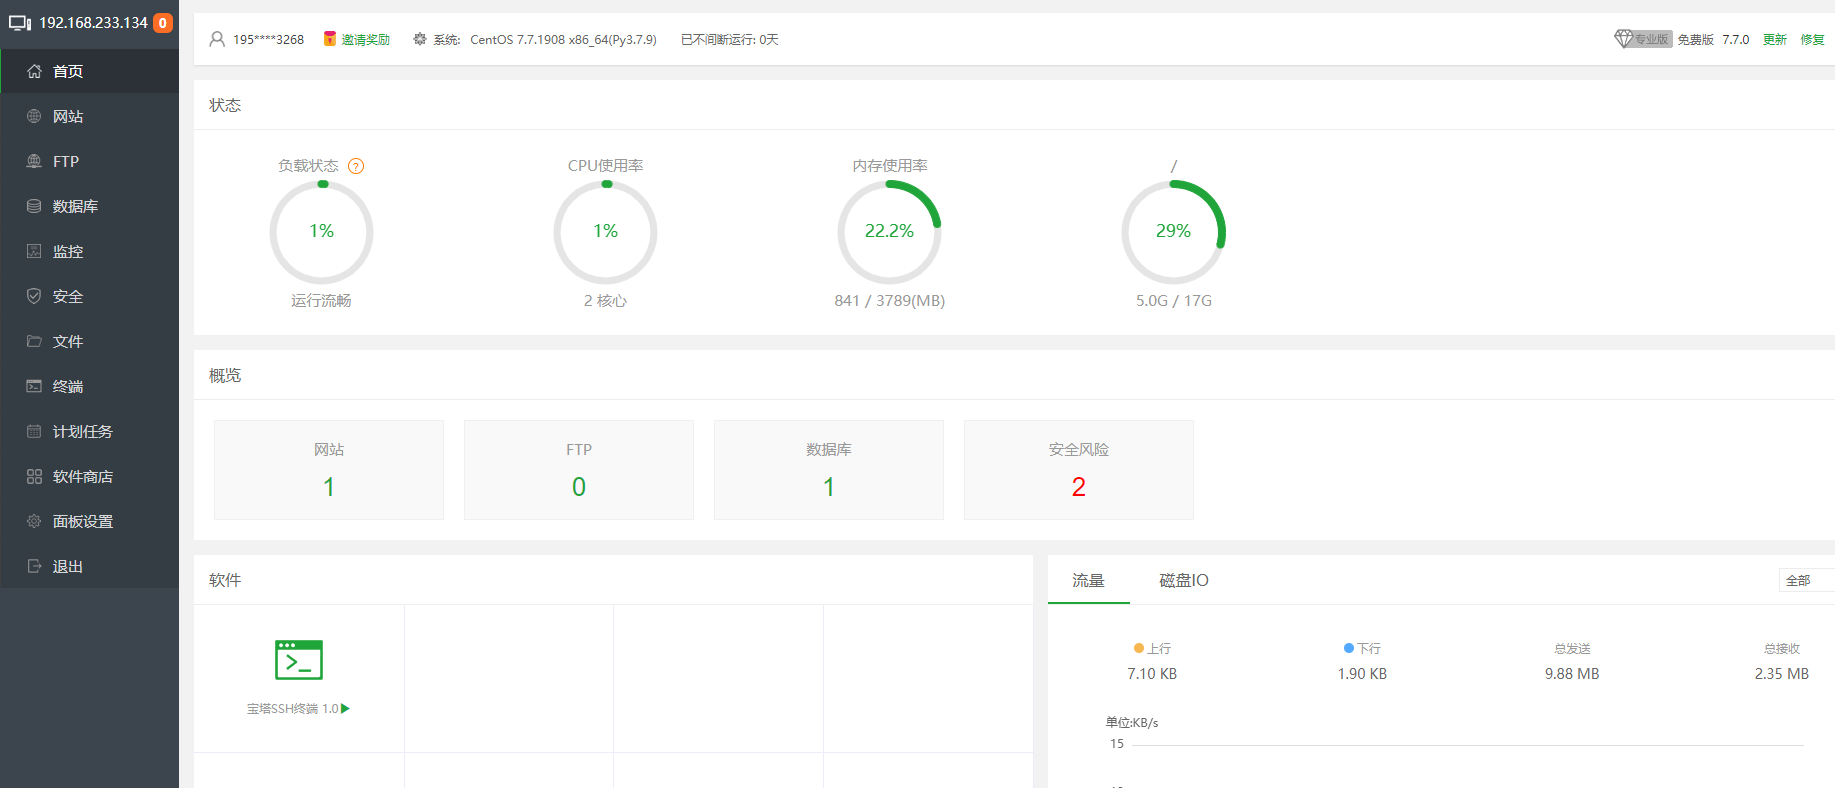The height and width of the screenshot is (788, 1835).
Task: Click the 195****3268 account name
Action: [x=269, y=40]
